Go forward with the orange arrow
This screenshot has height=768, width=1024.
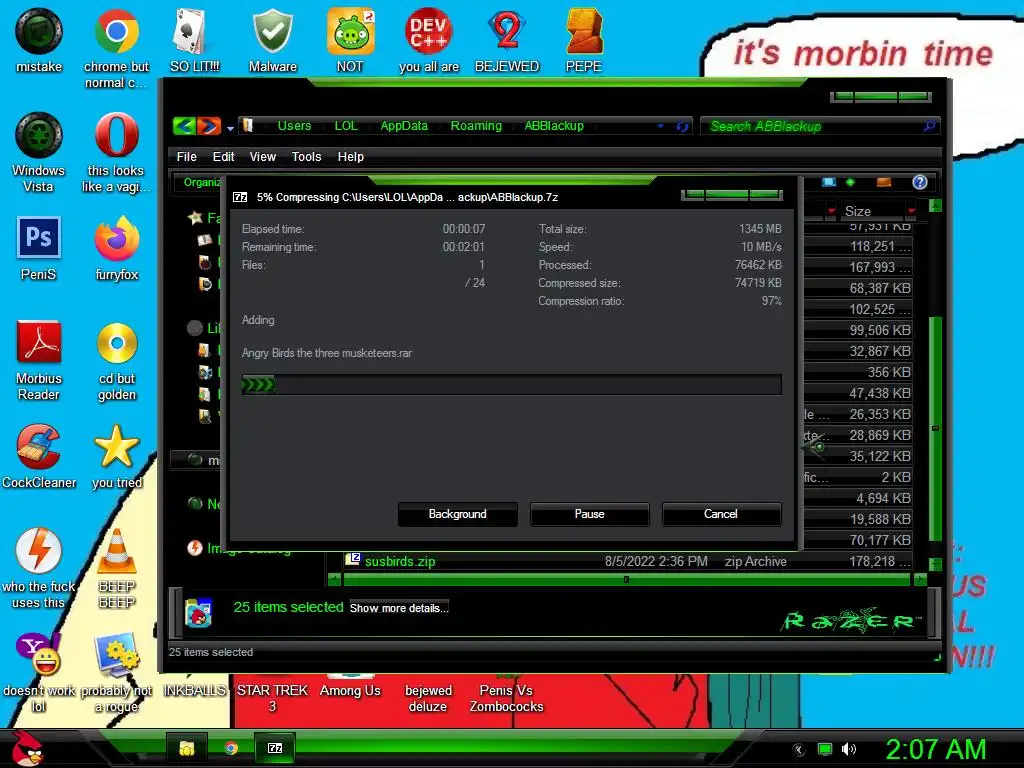(x=208, y=126)
